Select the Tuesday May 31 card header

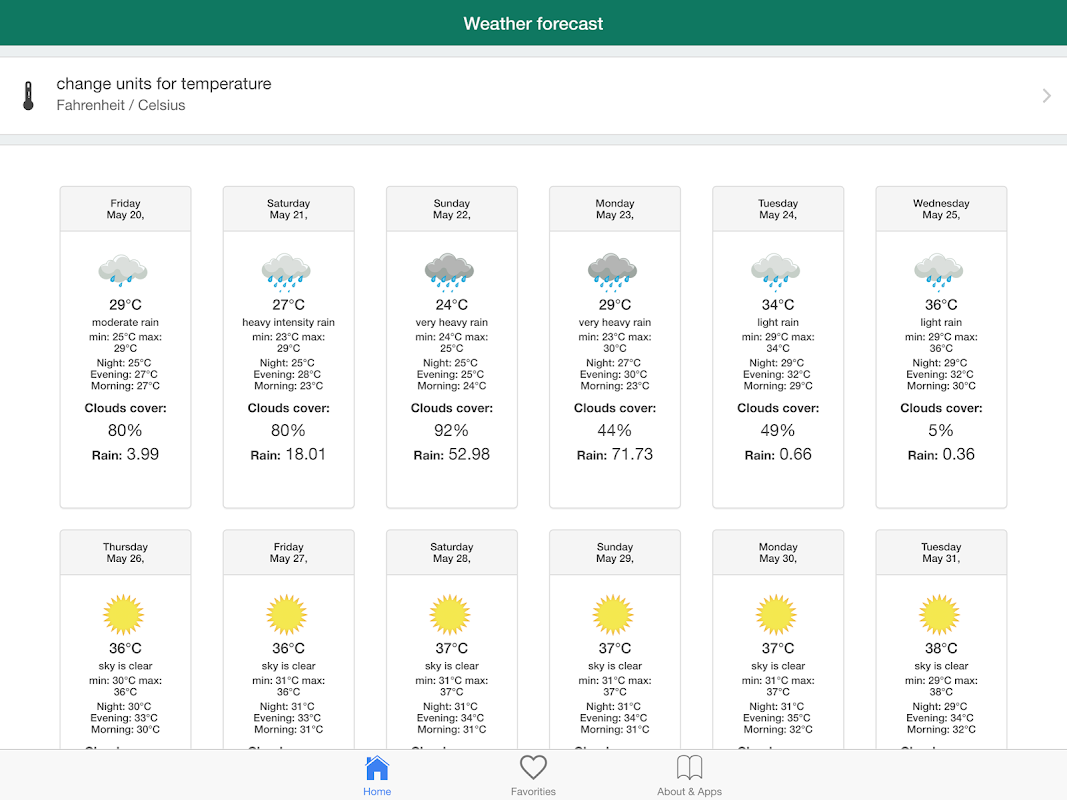click(x=941, y=552)
